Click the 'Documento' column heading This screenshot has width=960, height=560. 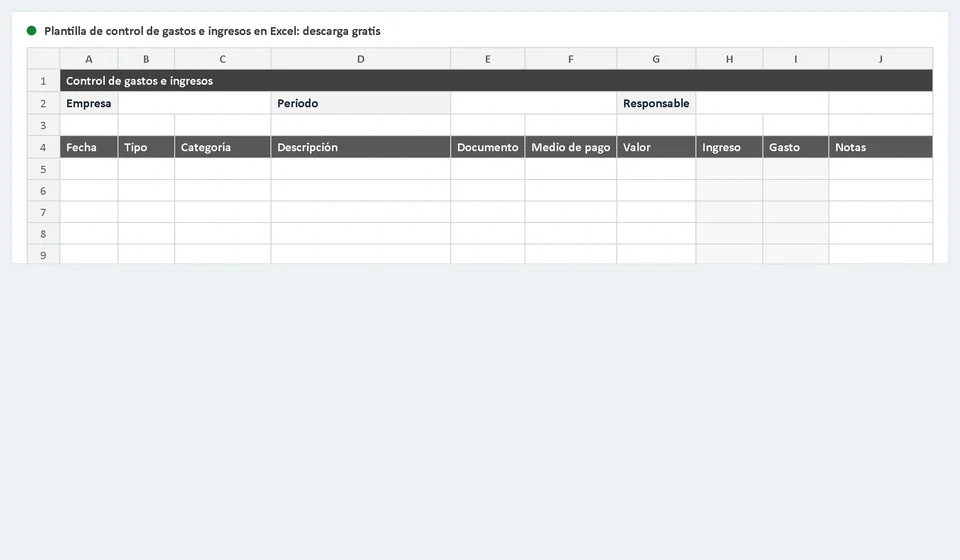(488, 147)
